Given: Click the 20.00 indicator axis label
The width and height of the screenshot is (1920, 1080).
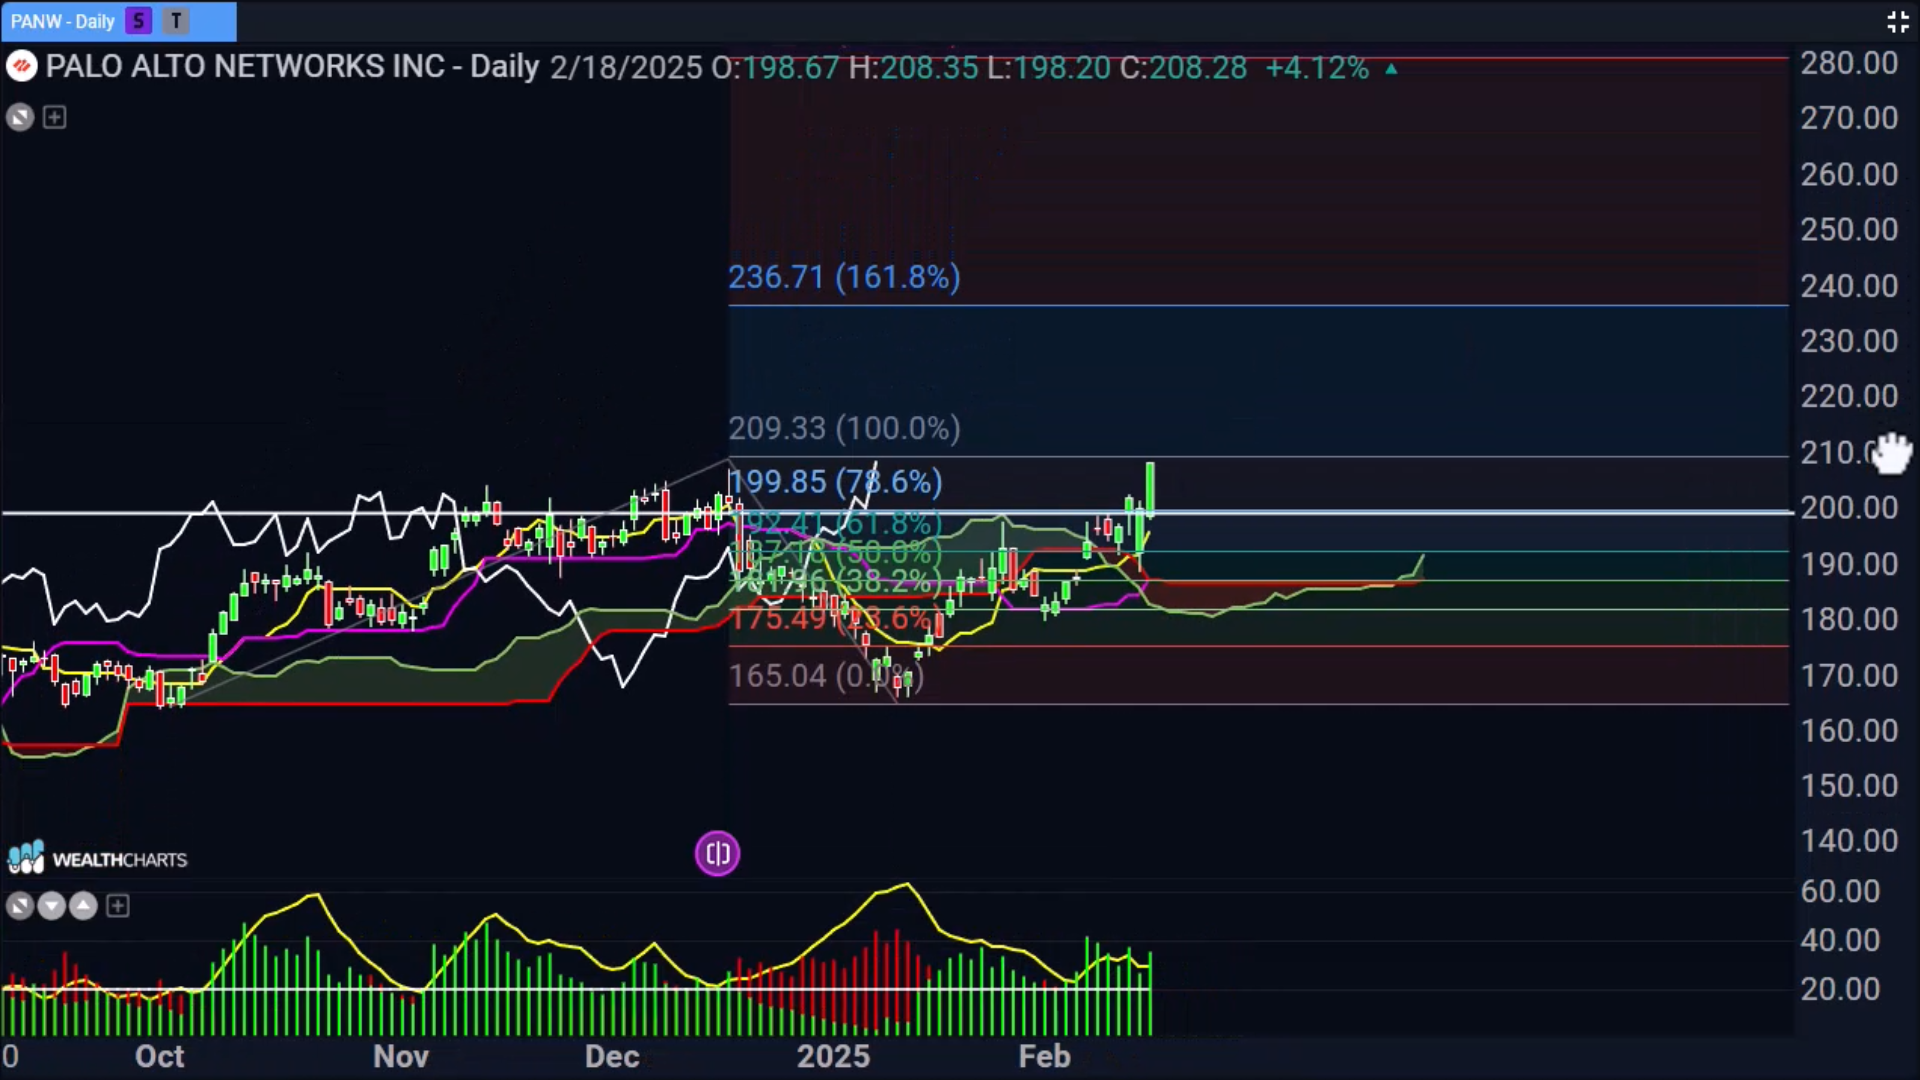Looking at the screenshot, I should pyautogui.click(x=1840, y=989).
